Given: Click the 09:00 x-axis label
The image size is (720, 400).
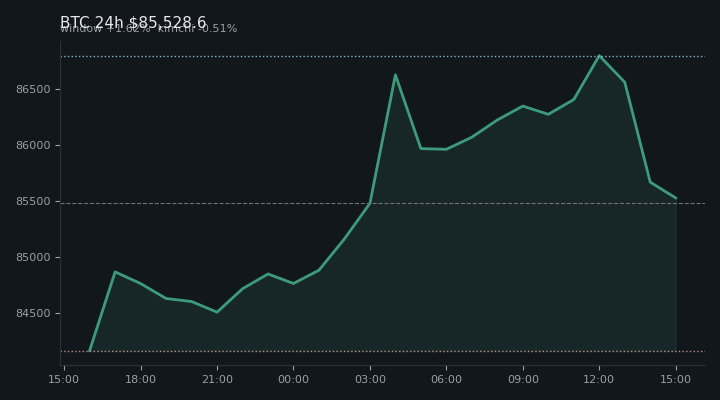Looking at the screenshot, I should pyautogui.click(x=523, y=379).
